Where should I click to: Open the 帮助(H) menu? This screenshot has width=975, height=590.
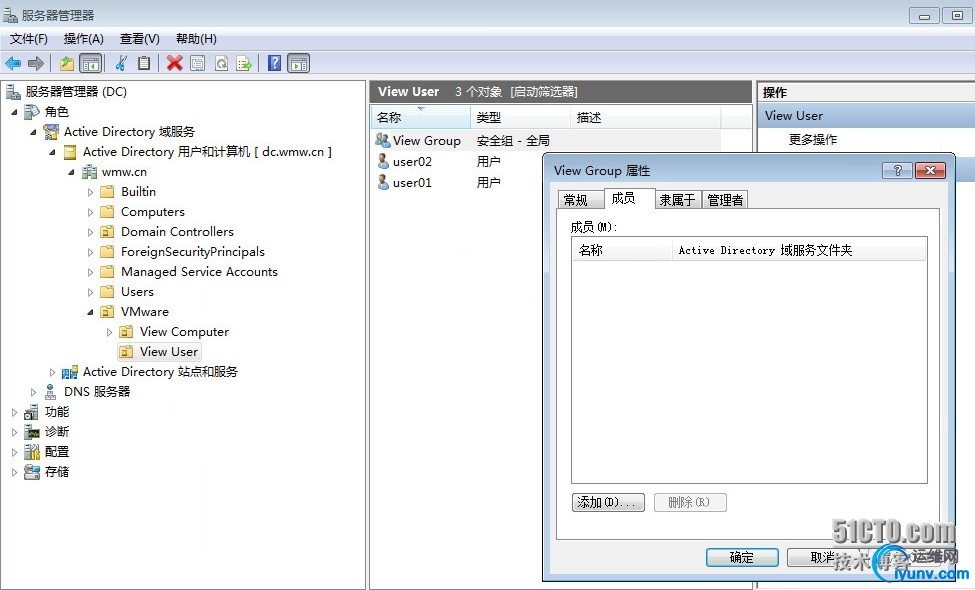pyautogui.click(x=196, y=39)
